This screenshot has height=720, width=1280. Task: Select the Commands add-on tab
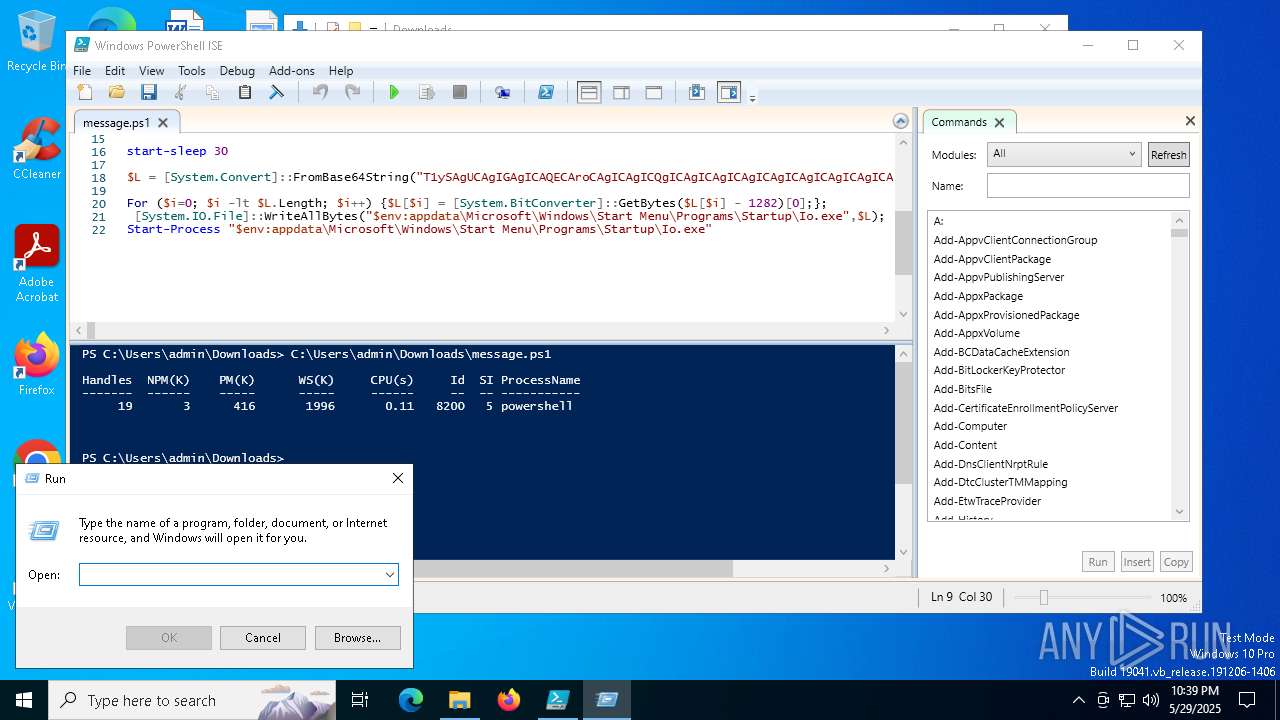pos(959,122)
